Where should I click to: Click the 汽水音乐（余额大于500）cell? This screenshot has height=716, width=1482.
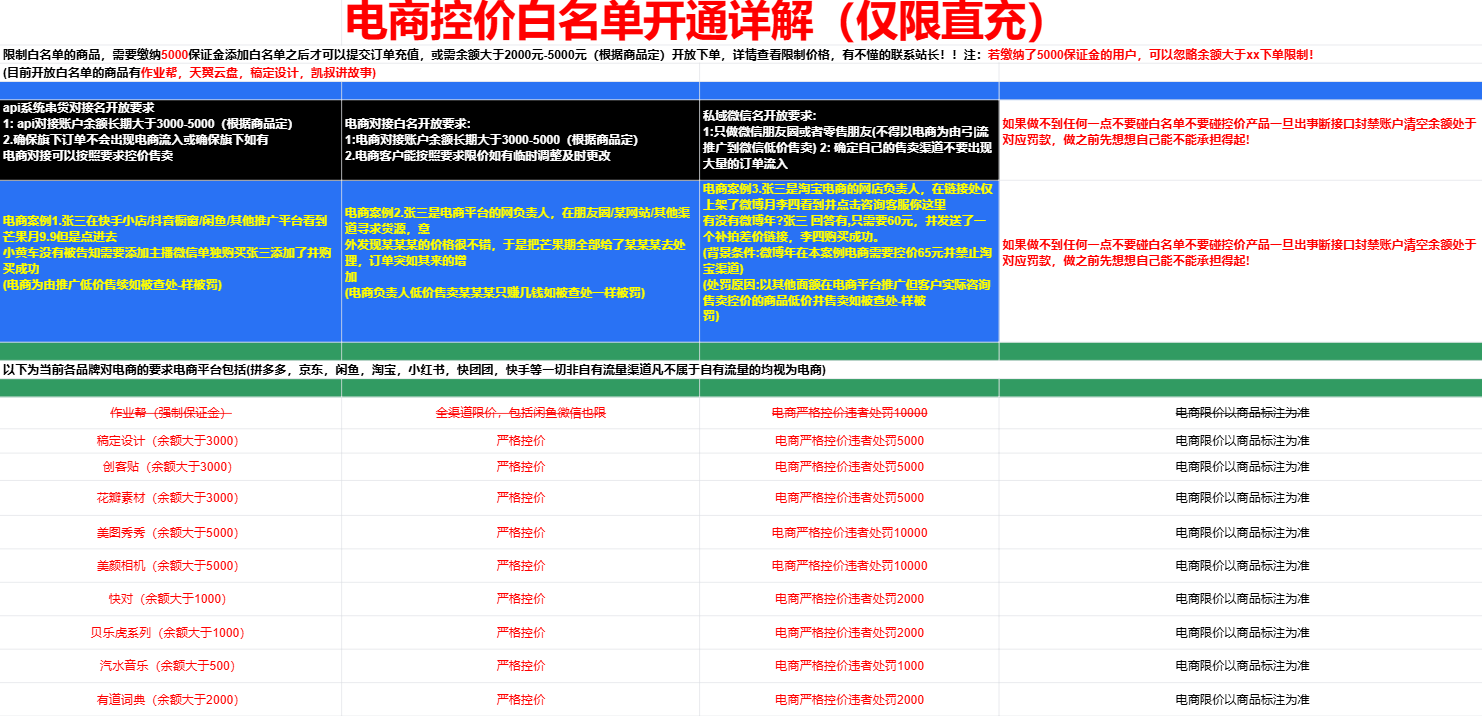click(168, 666)
